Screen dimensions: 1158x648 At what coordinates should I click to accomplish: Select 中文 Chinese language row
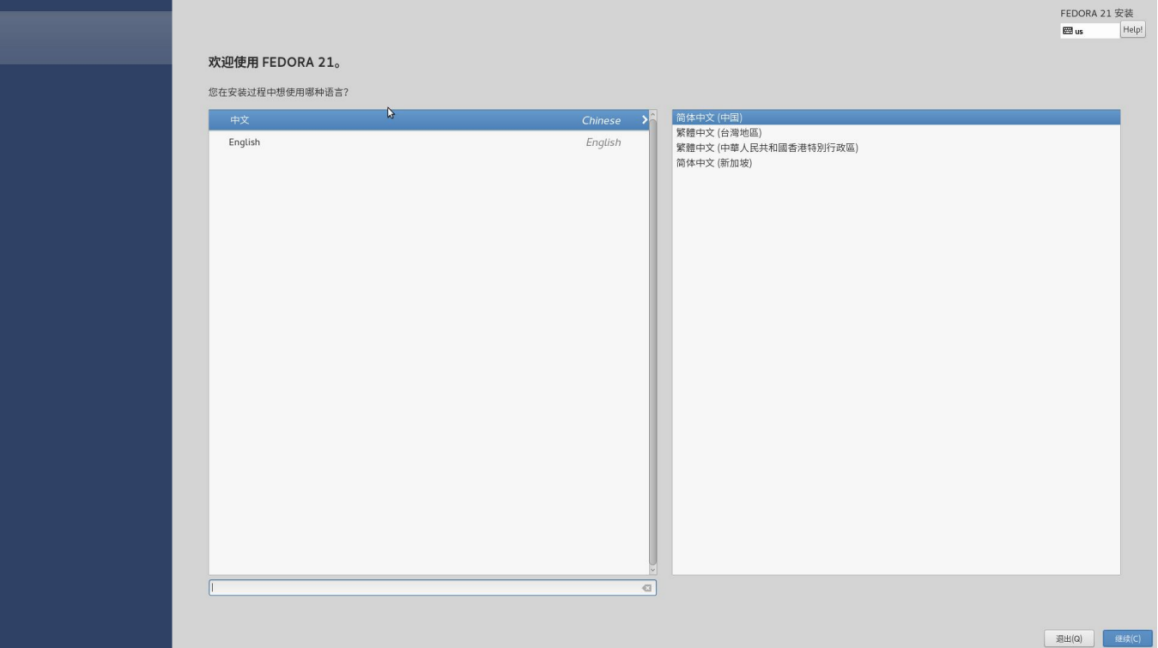point(428,120)
